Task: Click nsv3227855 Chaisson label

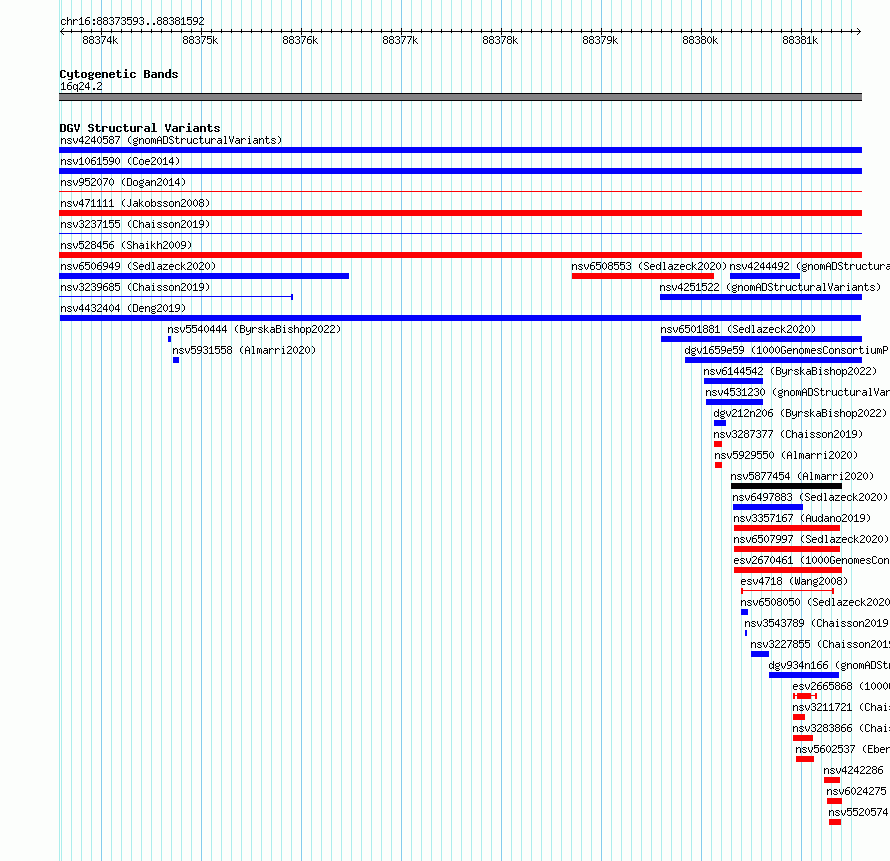Action: (820, 644)
